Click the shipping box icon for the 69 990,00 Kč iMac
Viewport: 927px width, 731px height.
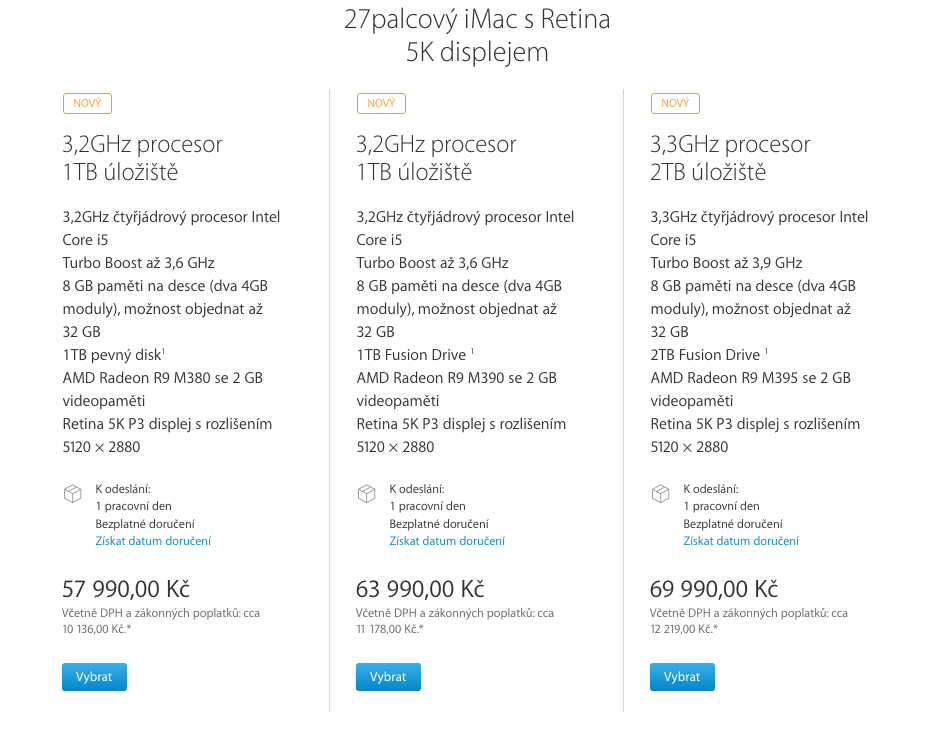[x=660, y=494]
